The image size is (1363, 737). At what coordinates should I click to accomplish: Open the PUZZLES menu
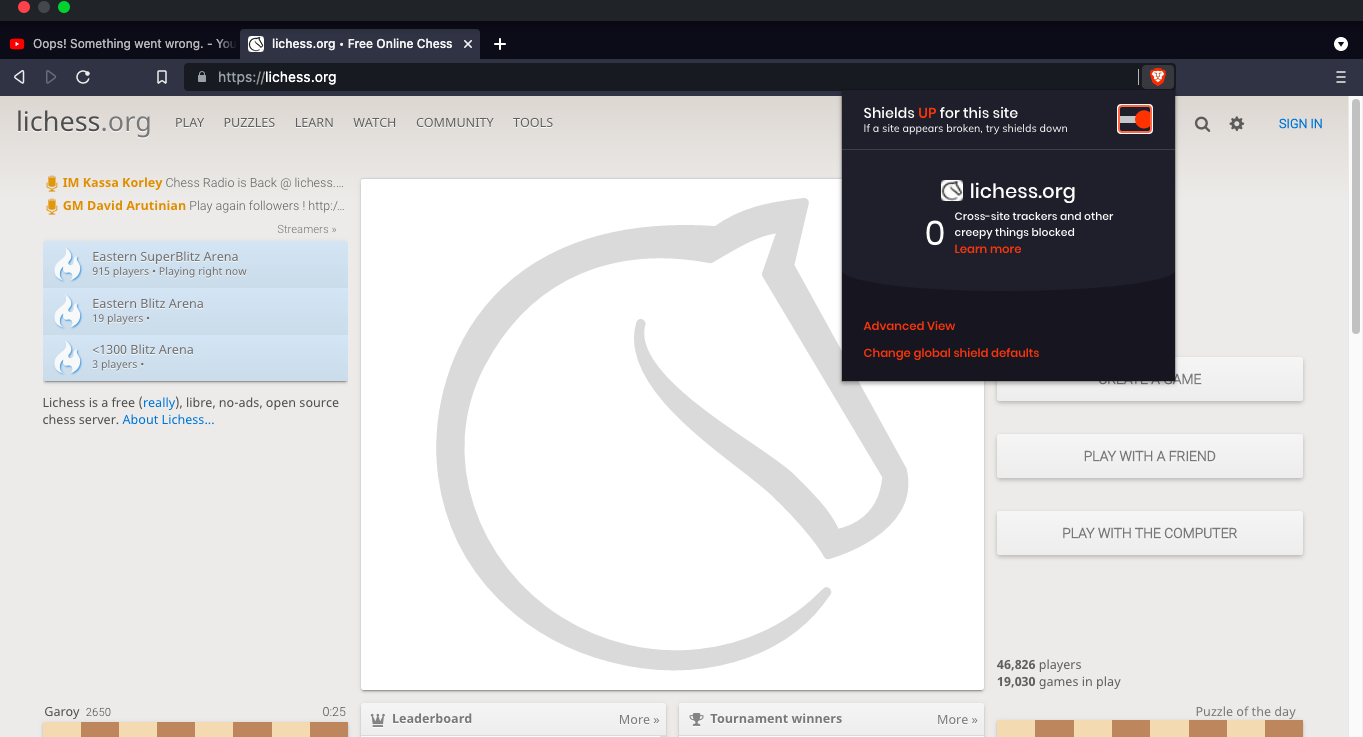(x=249, y=123)
